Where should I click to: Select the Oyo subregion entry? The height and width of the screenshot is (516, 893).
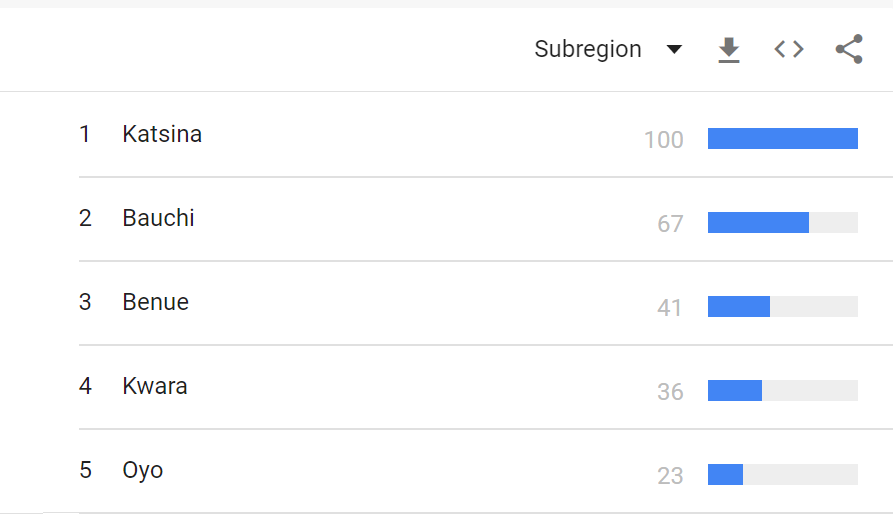tap(143, 470)
